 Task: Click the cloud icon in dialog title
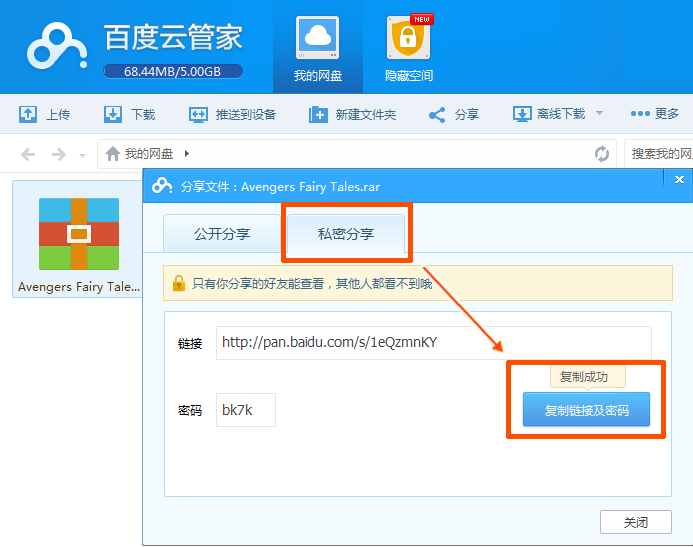[x=162, y=186]
